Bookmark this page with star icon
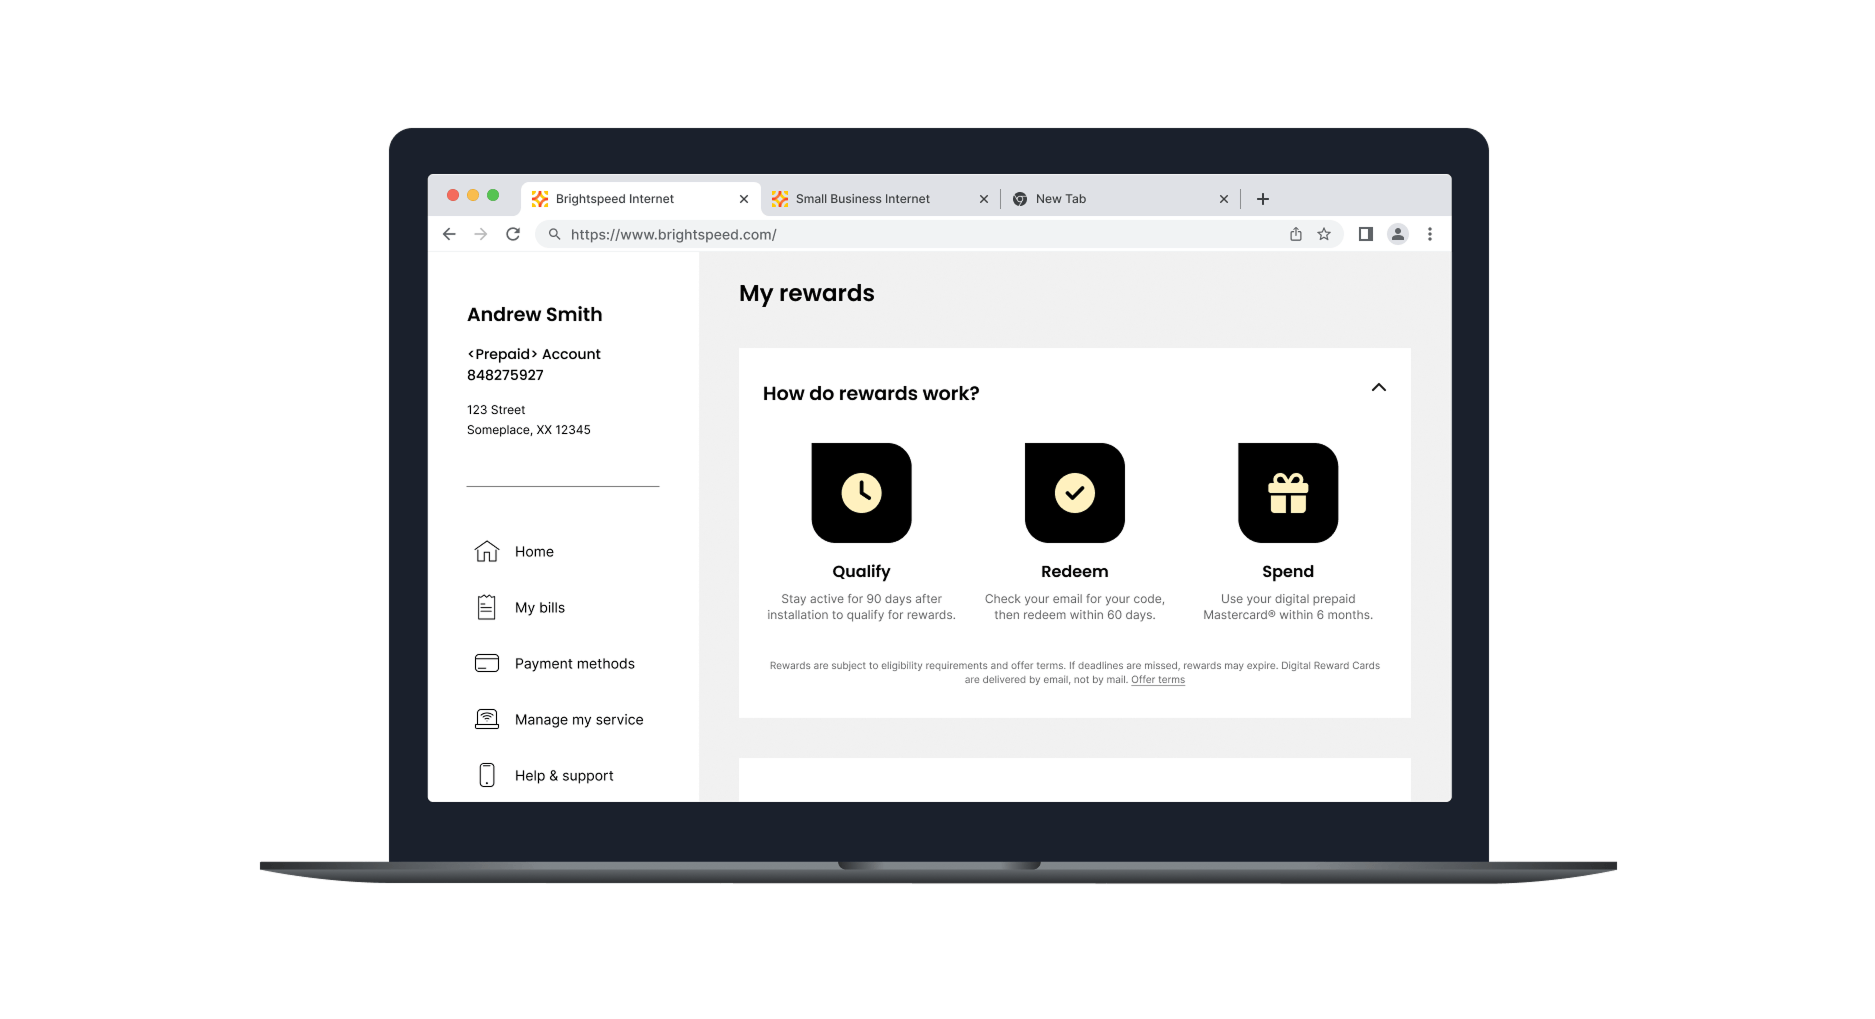1875x1019 pixels. [x=1324, y=234]
